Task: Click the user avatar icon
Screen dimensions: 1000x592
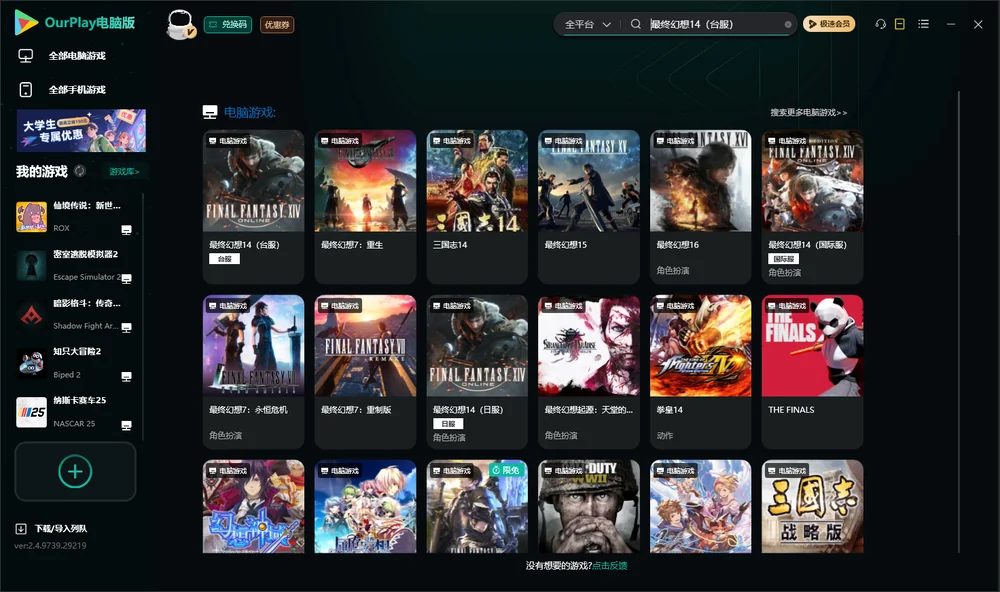Action: (181, 25)
